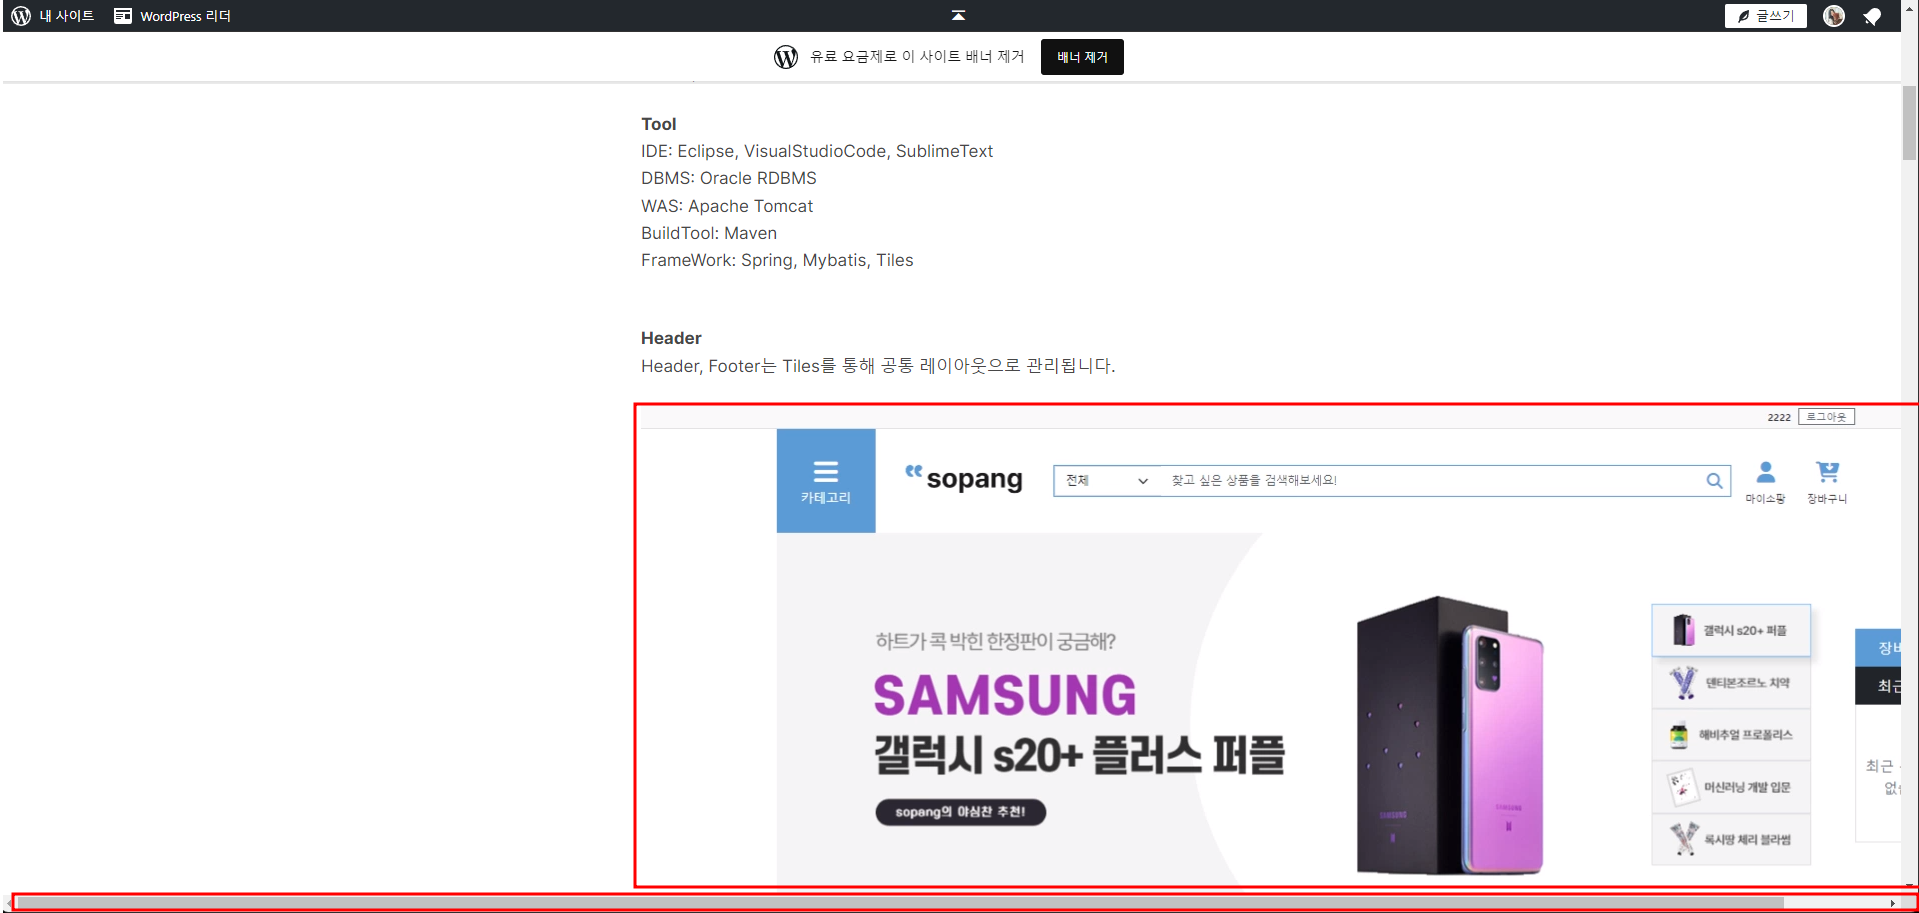Open WordPress 리더 from the top bar
The height and width of the screenshot is (913, 1919).
172,16
